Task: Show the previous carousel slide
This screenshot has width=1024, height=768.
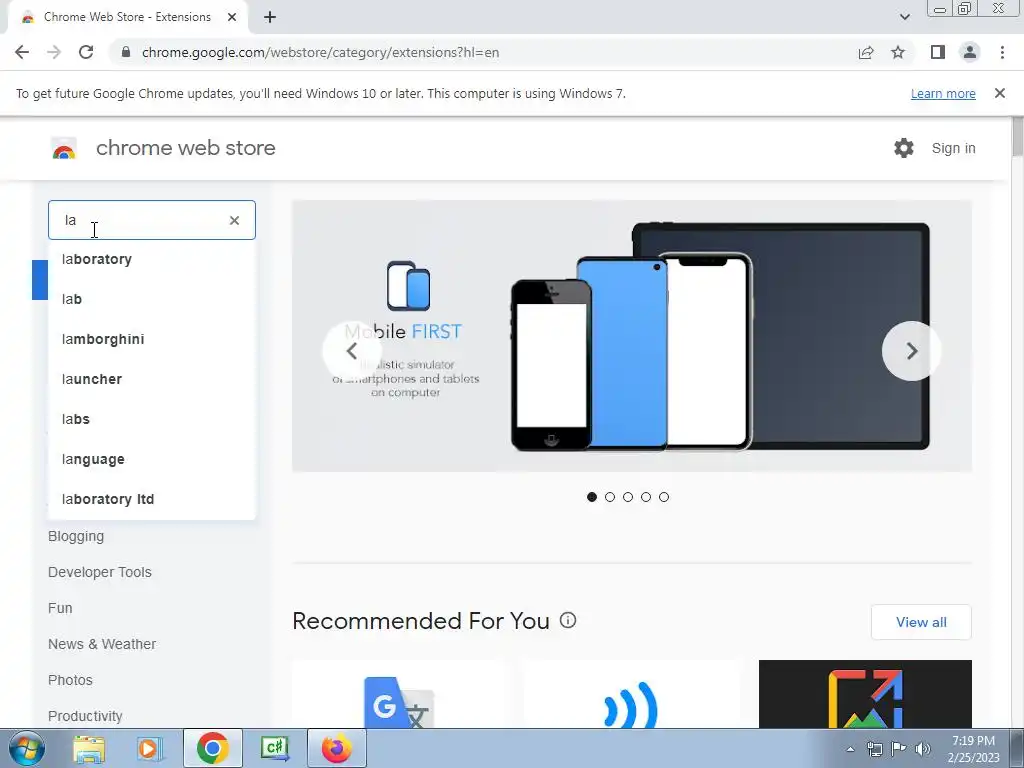Action: (352, 351)
